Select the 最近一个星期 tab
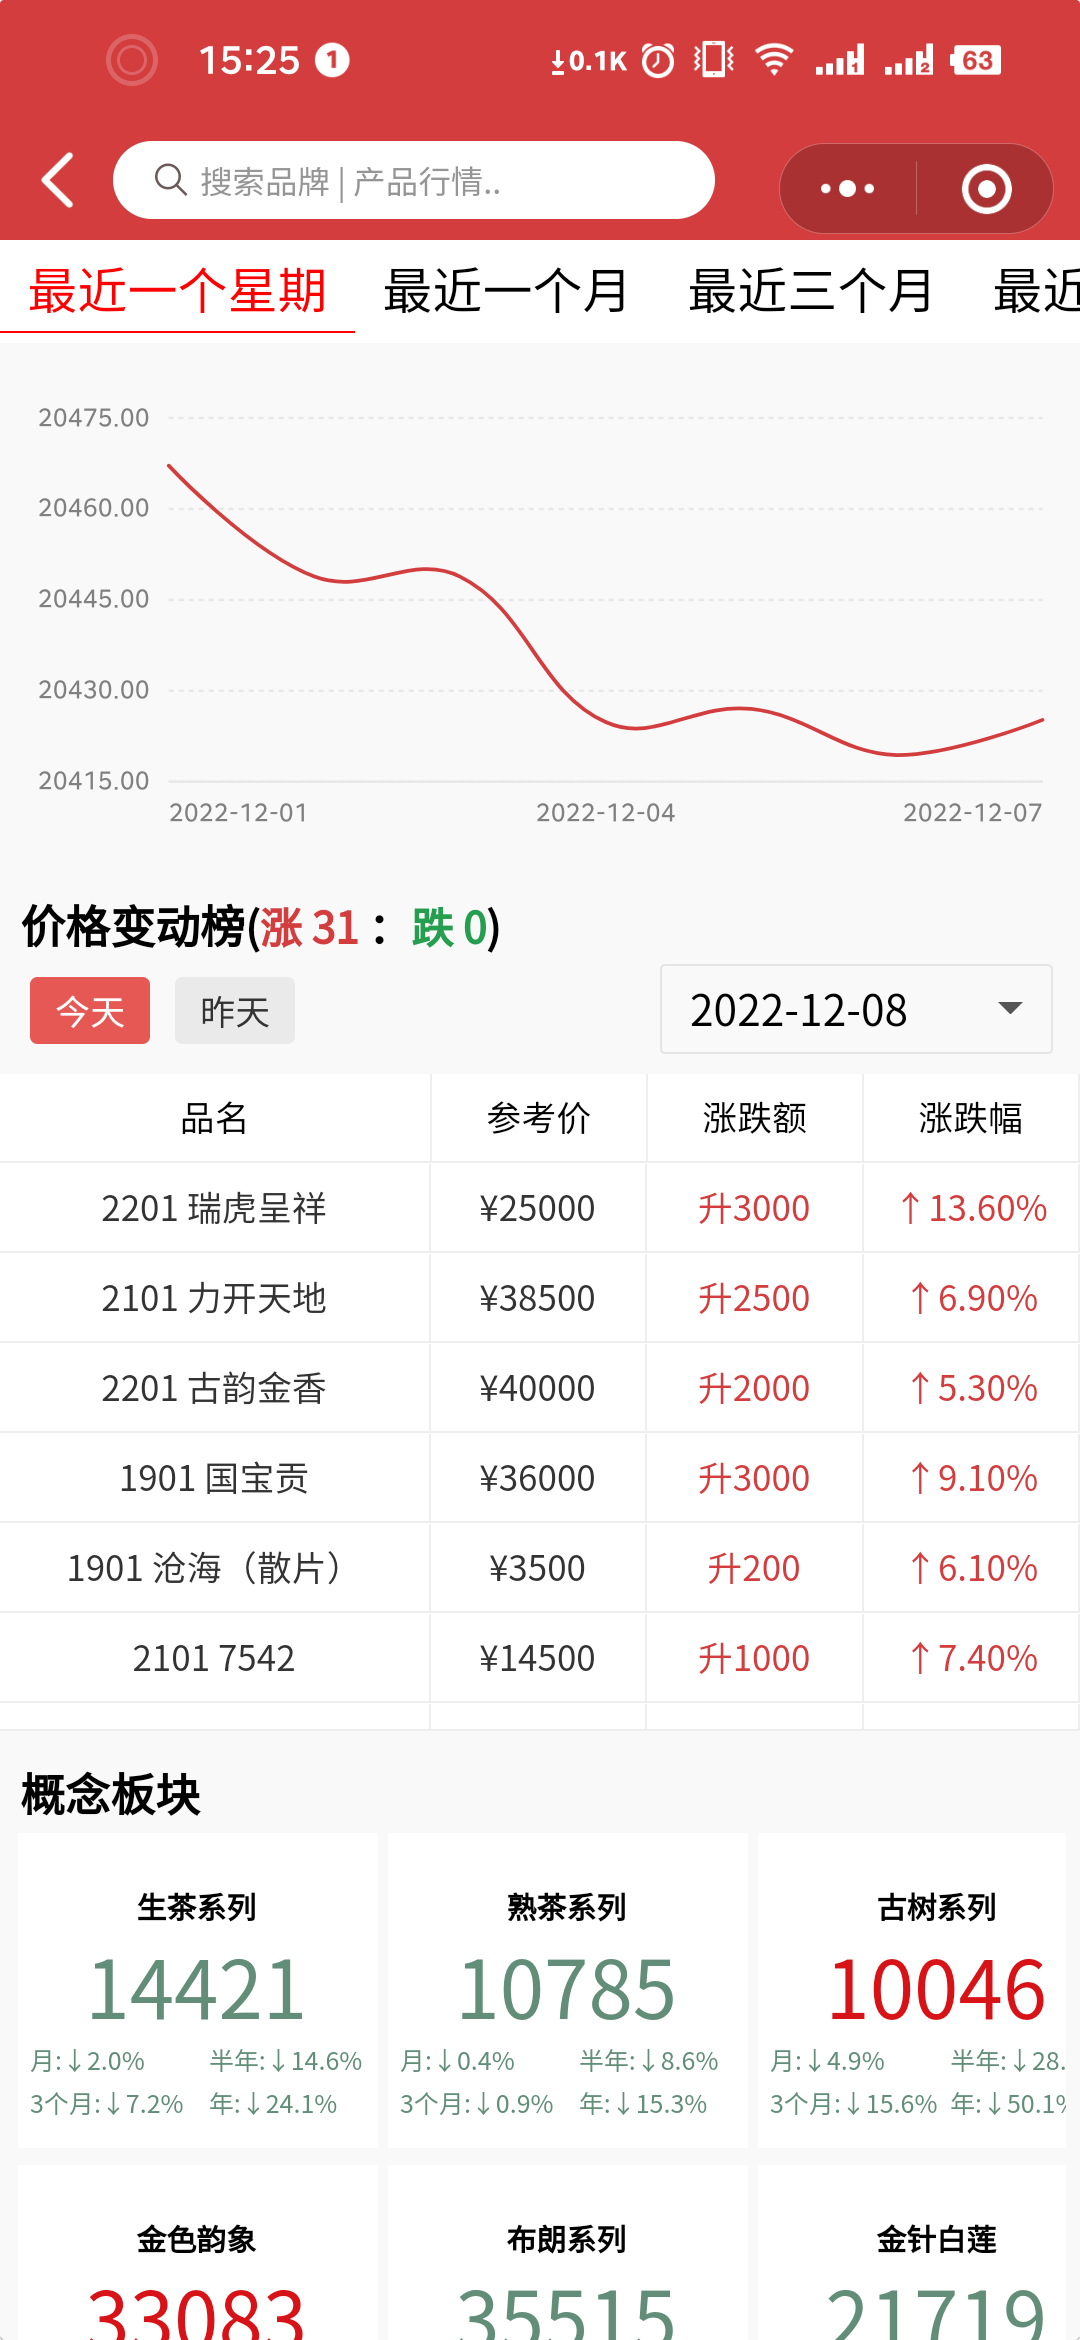The width and height of the screenshot is (1080, 2340). [x=178, y=291]
